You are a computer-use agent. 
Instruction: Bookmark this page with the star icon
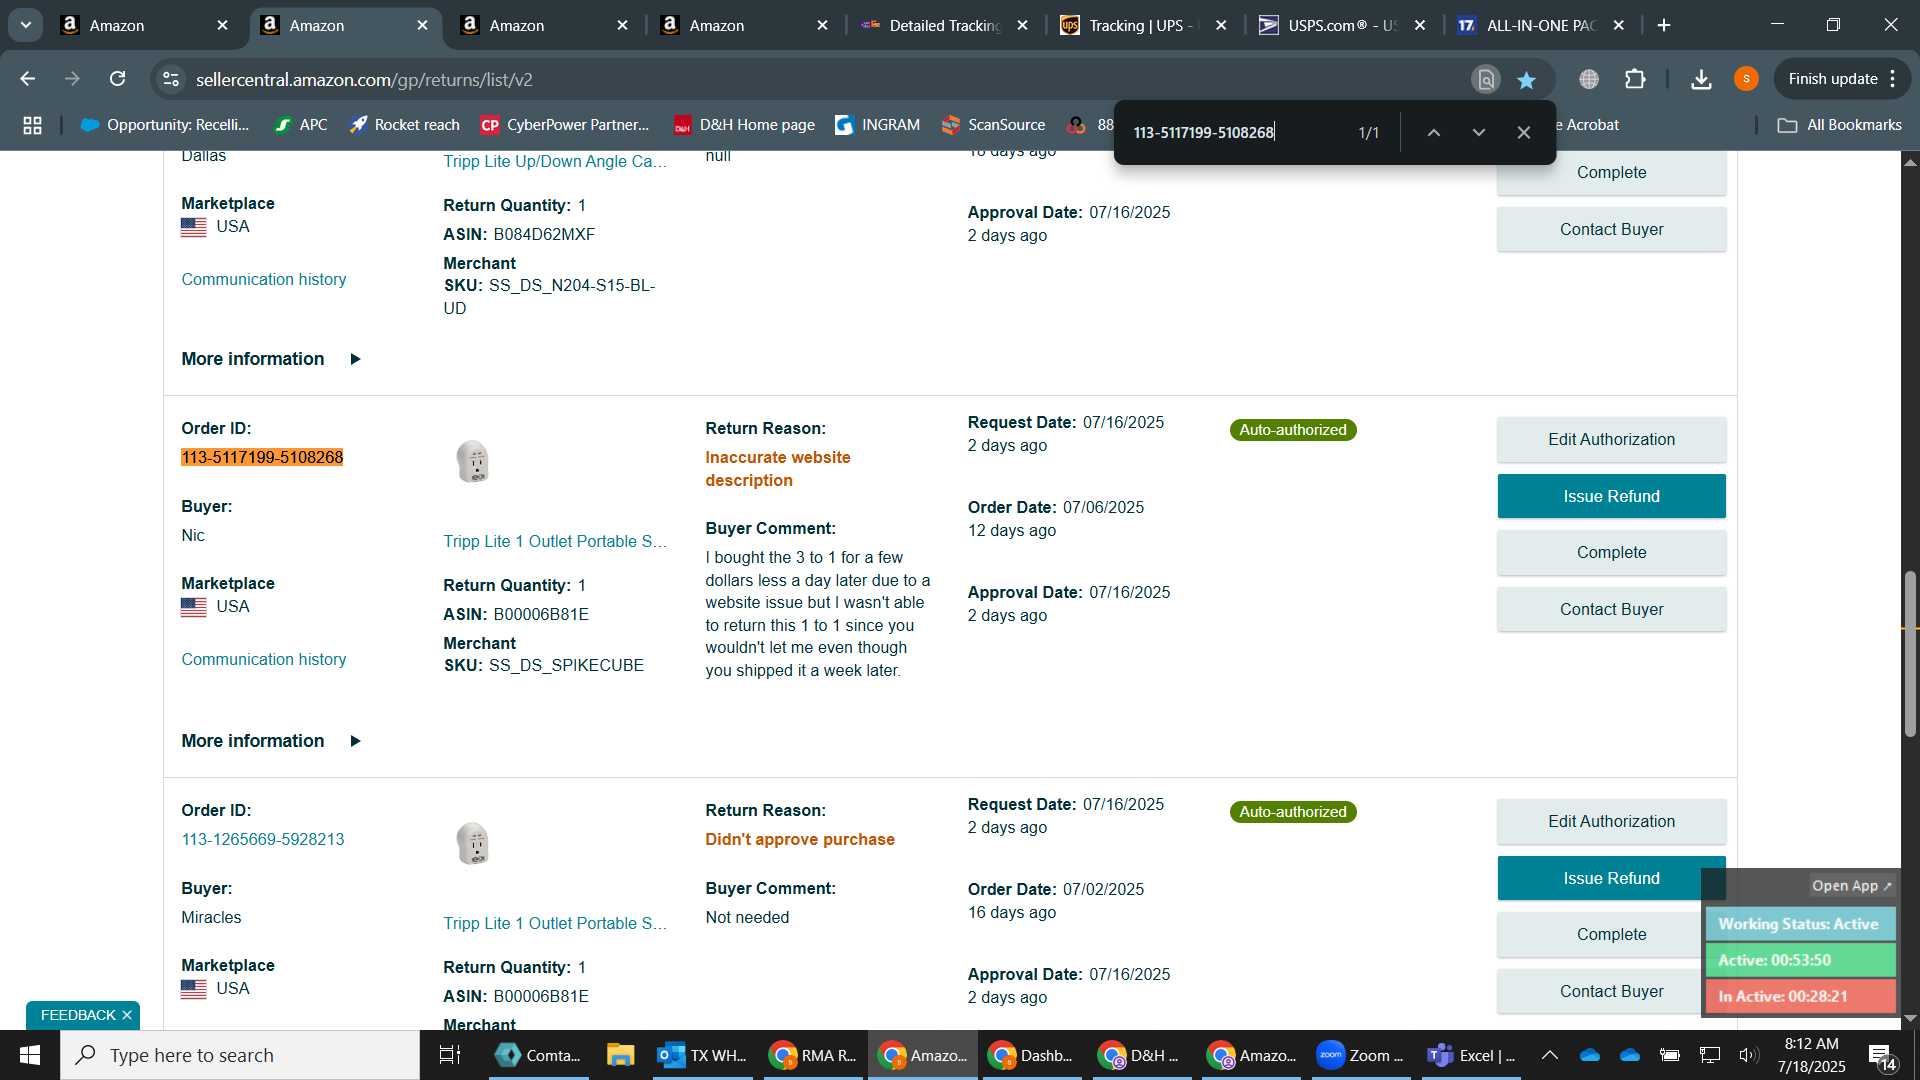[x=1526, y=79]
